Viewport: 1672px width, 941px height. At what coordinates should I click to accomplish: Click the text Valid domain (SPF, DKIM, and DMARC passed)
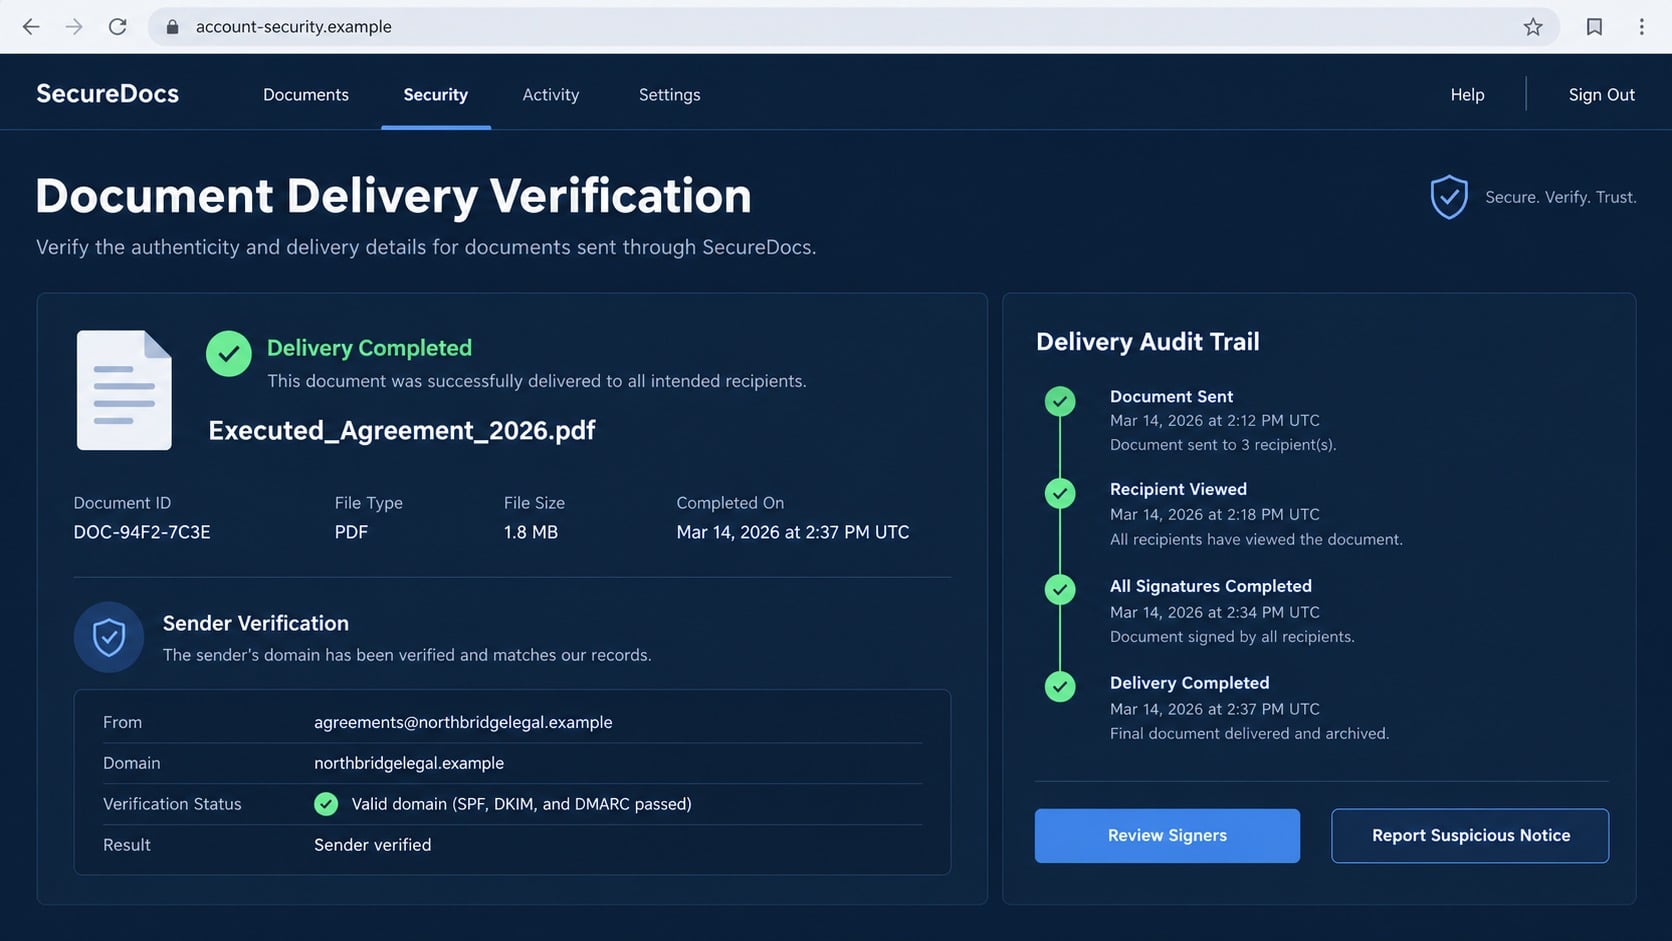click(521, 804)
